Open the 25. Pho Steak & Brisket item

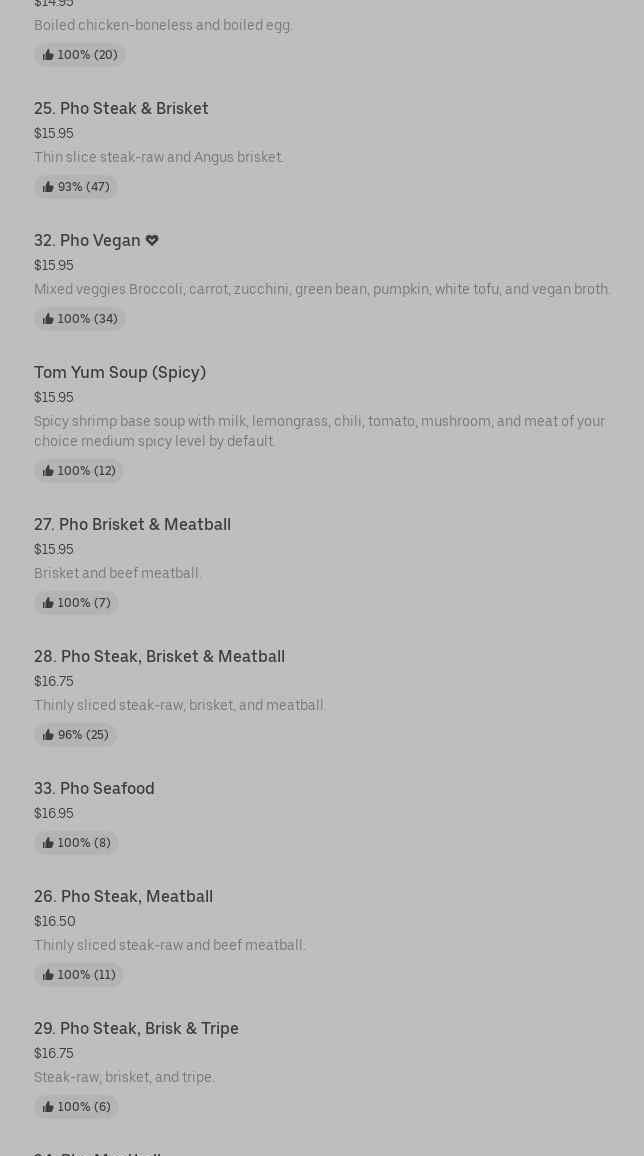pos(121,108)
